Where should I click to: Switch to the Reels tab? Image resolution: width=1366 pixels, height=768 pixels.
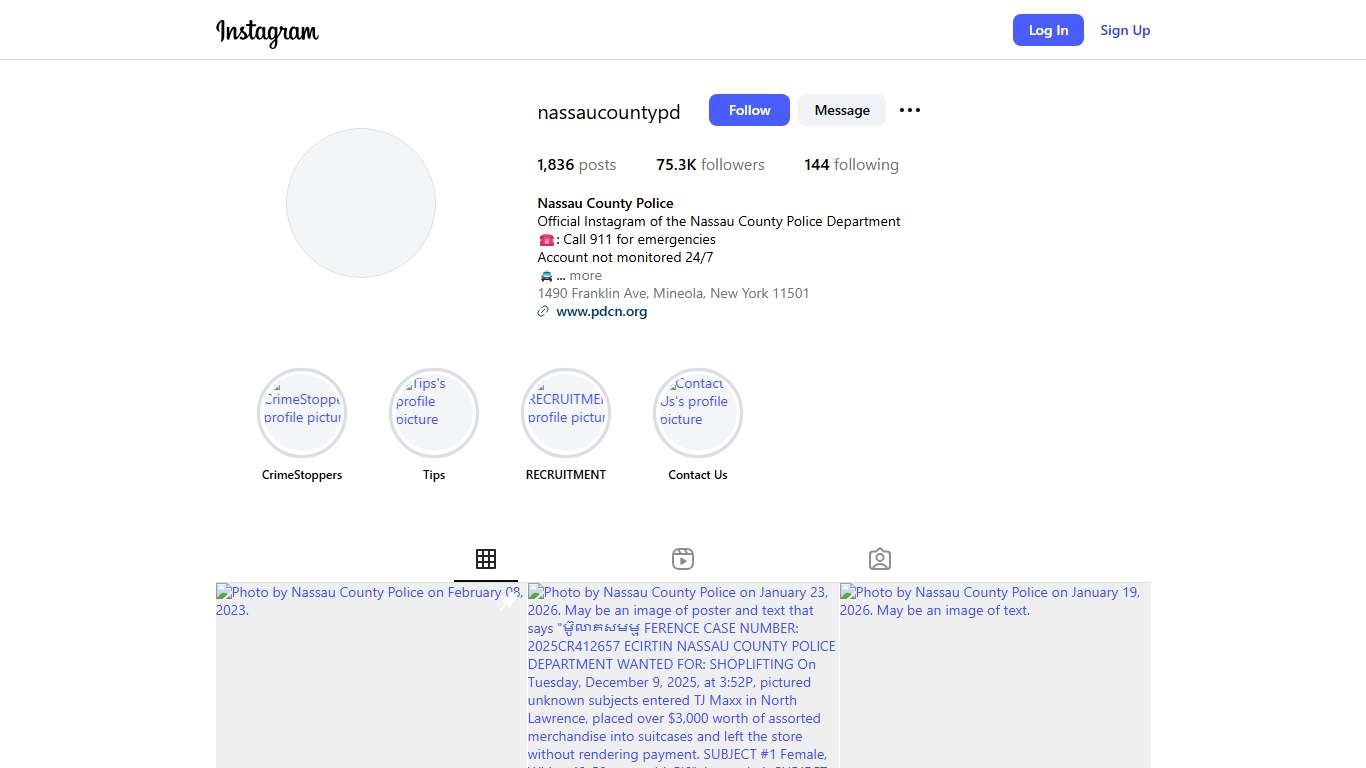pyautogui.click(x=683, y=559)
